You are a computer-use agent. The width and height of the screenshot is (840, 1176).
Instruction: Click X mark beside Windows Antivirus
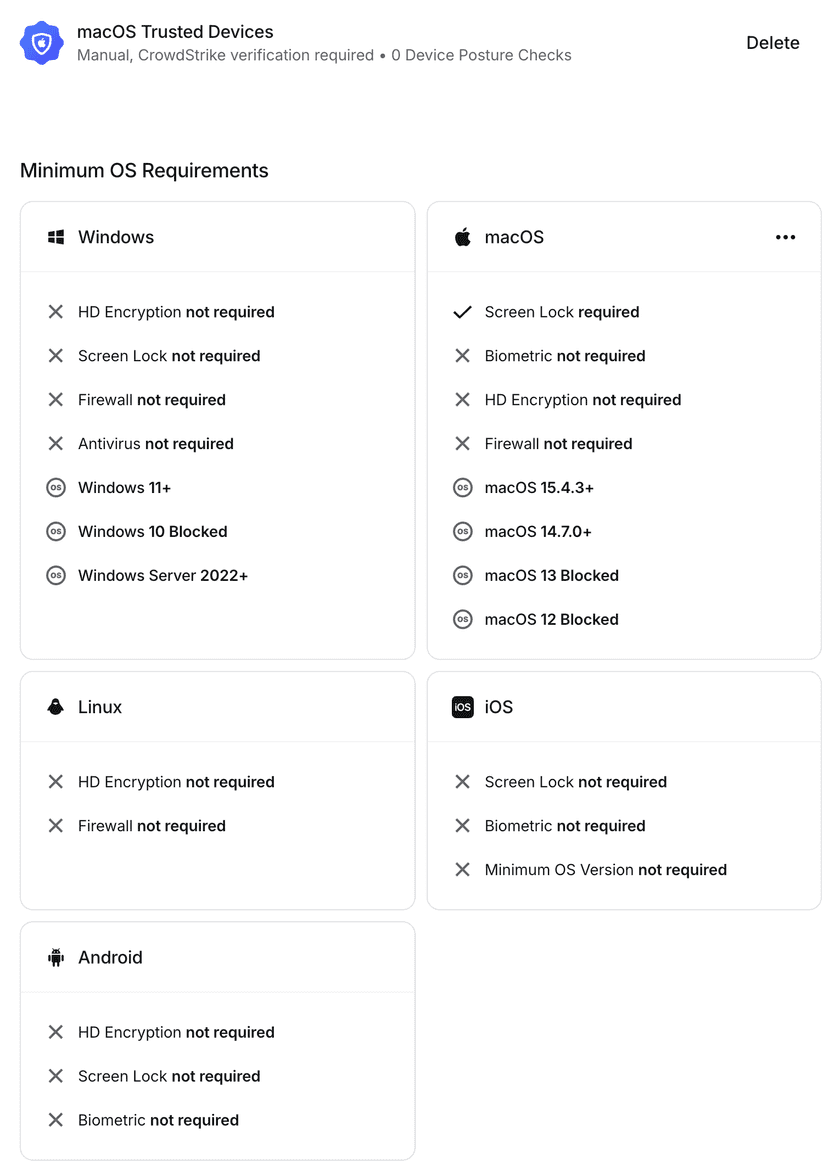tap(56, 444)
